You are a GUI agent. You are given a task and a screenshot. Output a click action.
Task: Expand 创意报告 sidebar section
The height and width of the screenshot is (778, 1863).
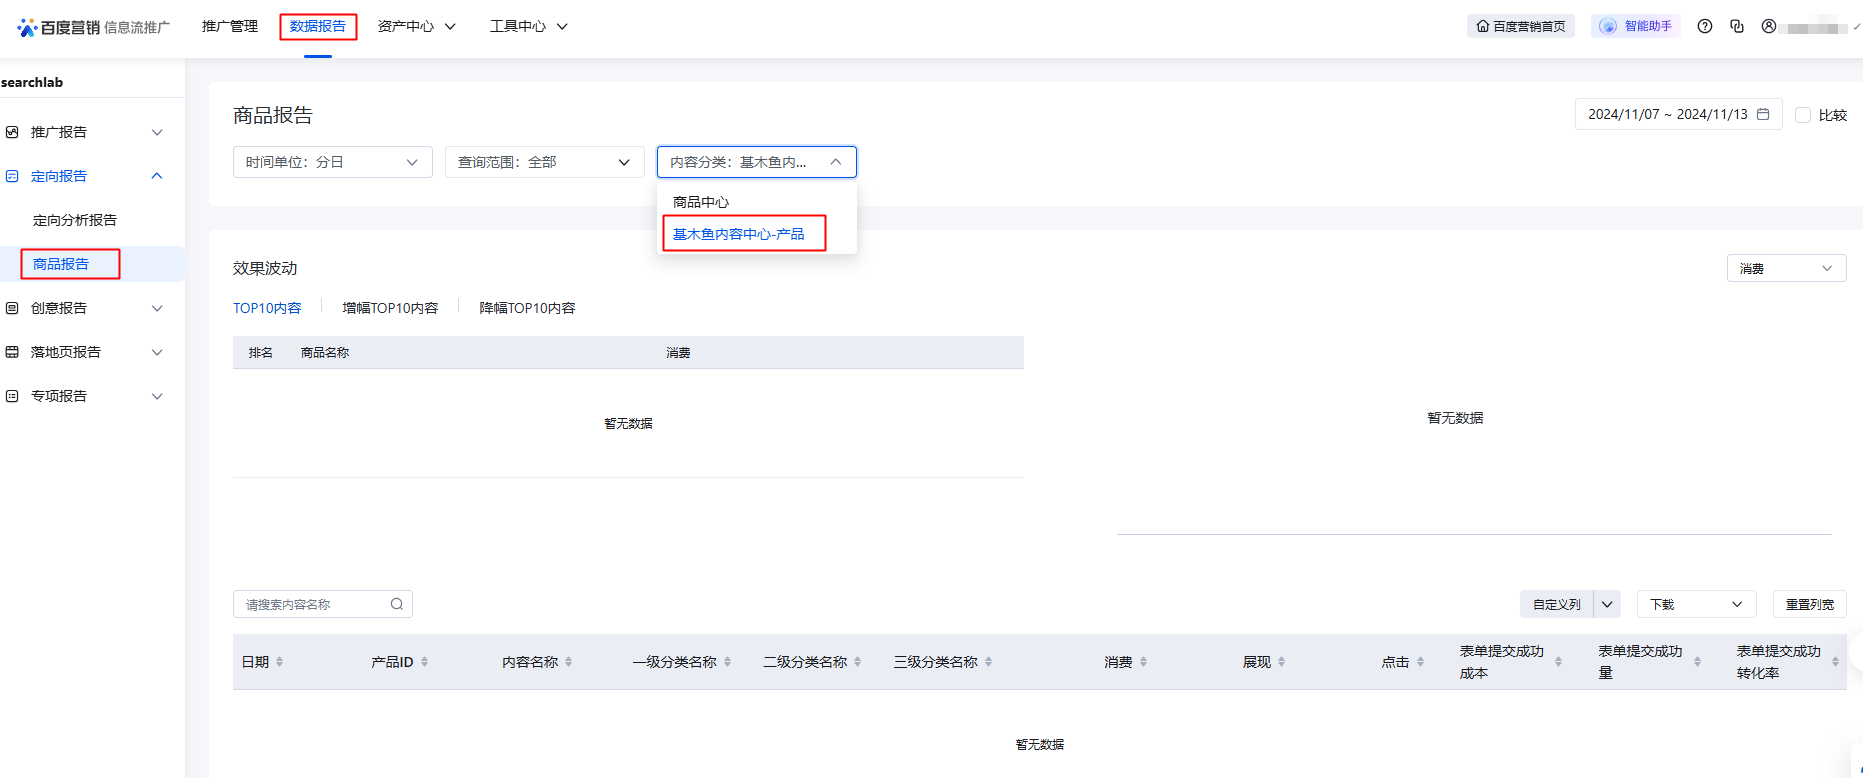(x=157, y=308)
